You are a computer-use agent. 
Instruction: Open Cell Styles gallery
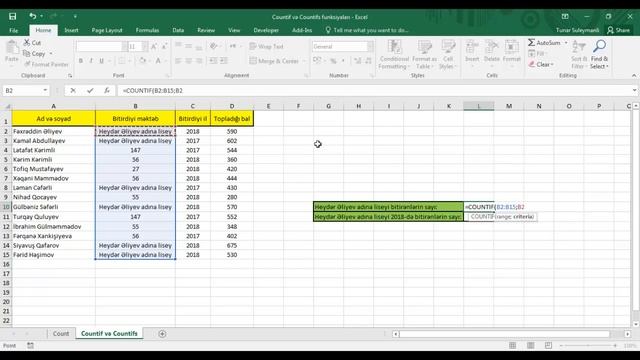[448, 55]
